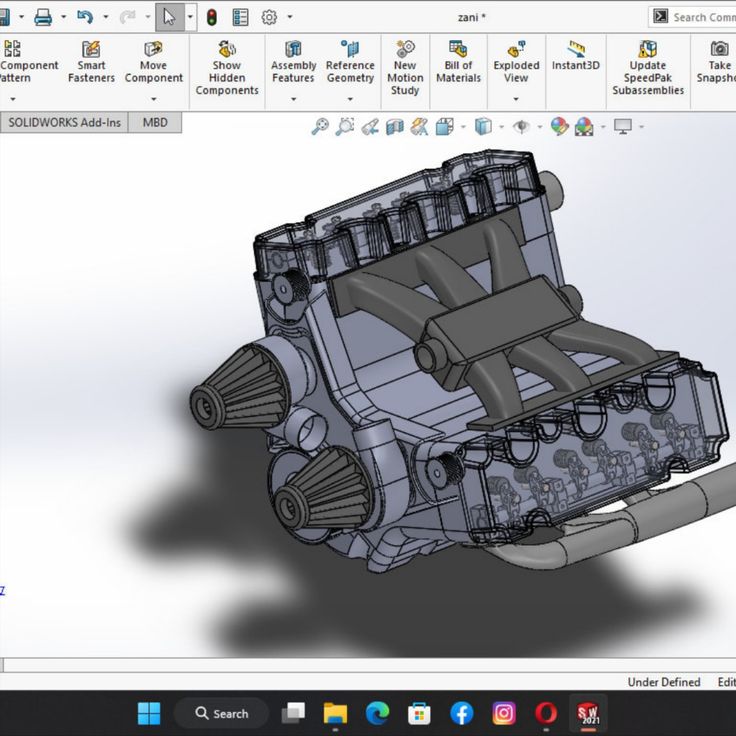Expand Hide/Show Items dropdown arrow
The height and width of the screenshot is (736, 736).
tap(539, 127)
